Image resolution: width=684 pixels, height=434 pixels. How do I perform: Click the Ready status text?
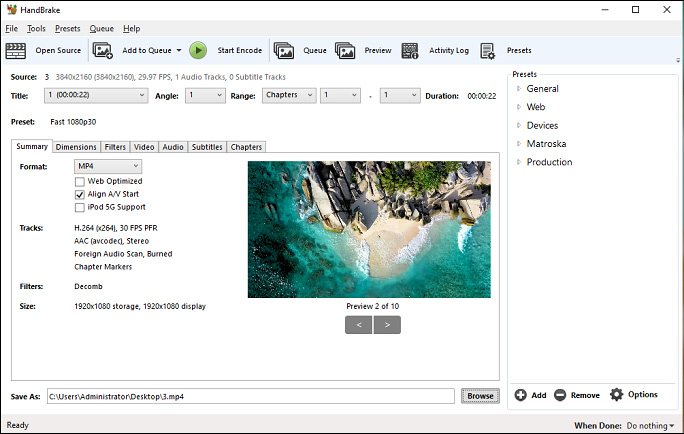(x=17, y=425)
